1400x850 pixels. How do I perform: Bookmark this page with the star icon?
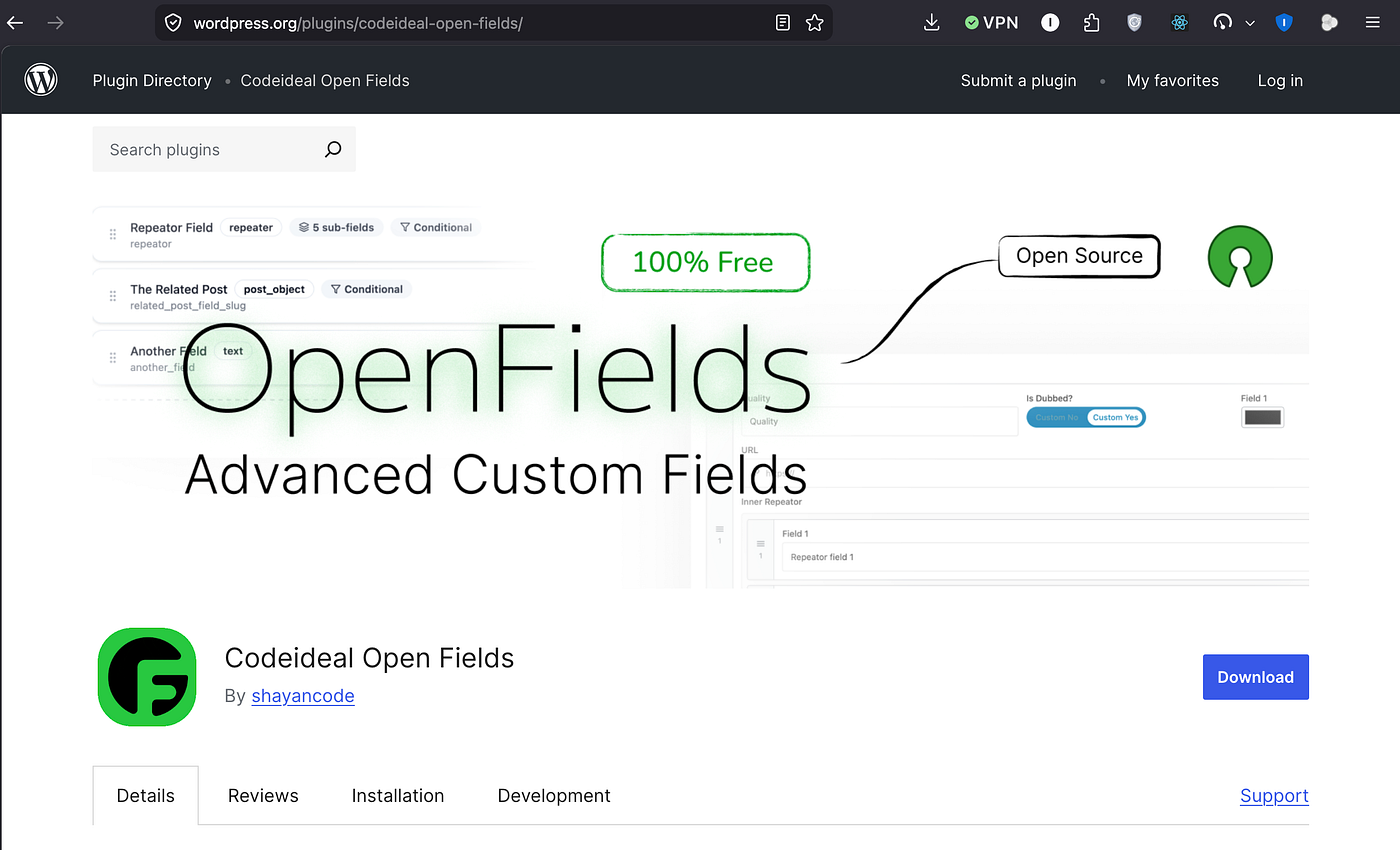click(x=814, y=22)
